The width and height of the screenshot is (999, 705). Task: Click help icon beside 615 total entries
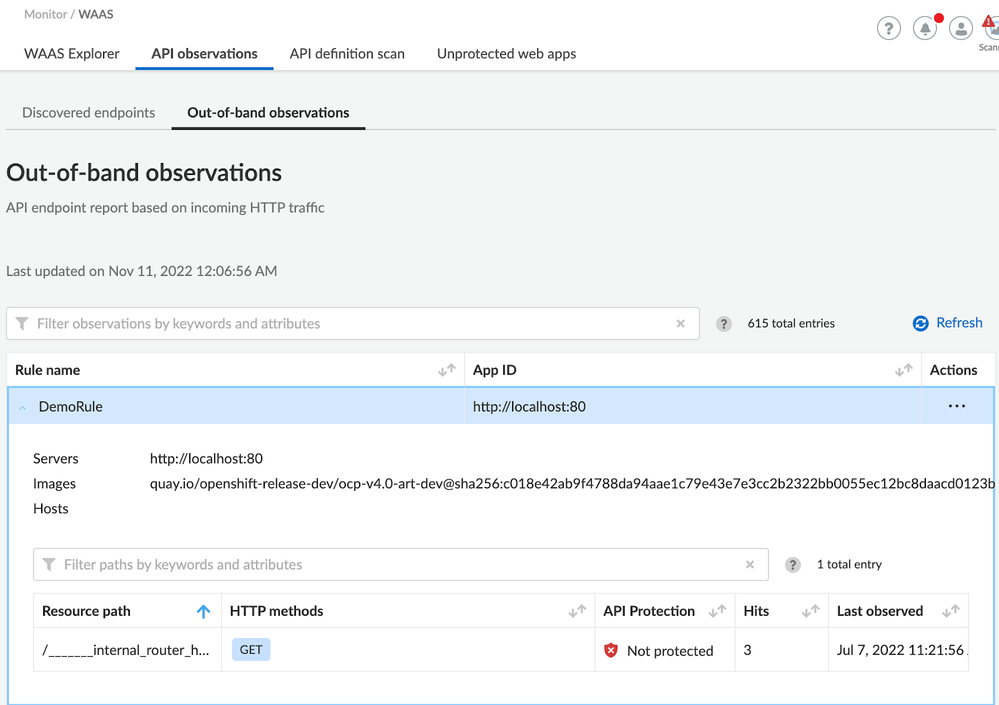coord(724,324)
